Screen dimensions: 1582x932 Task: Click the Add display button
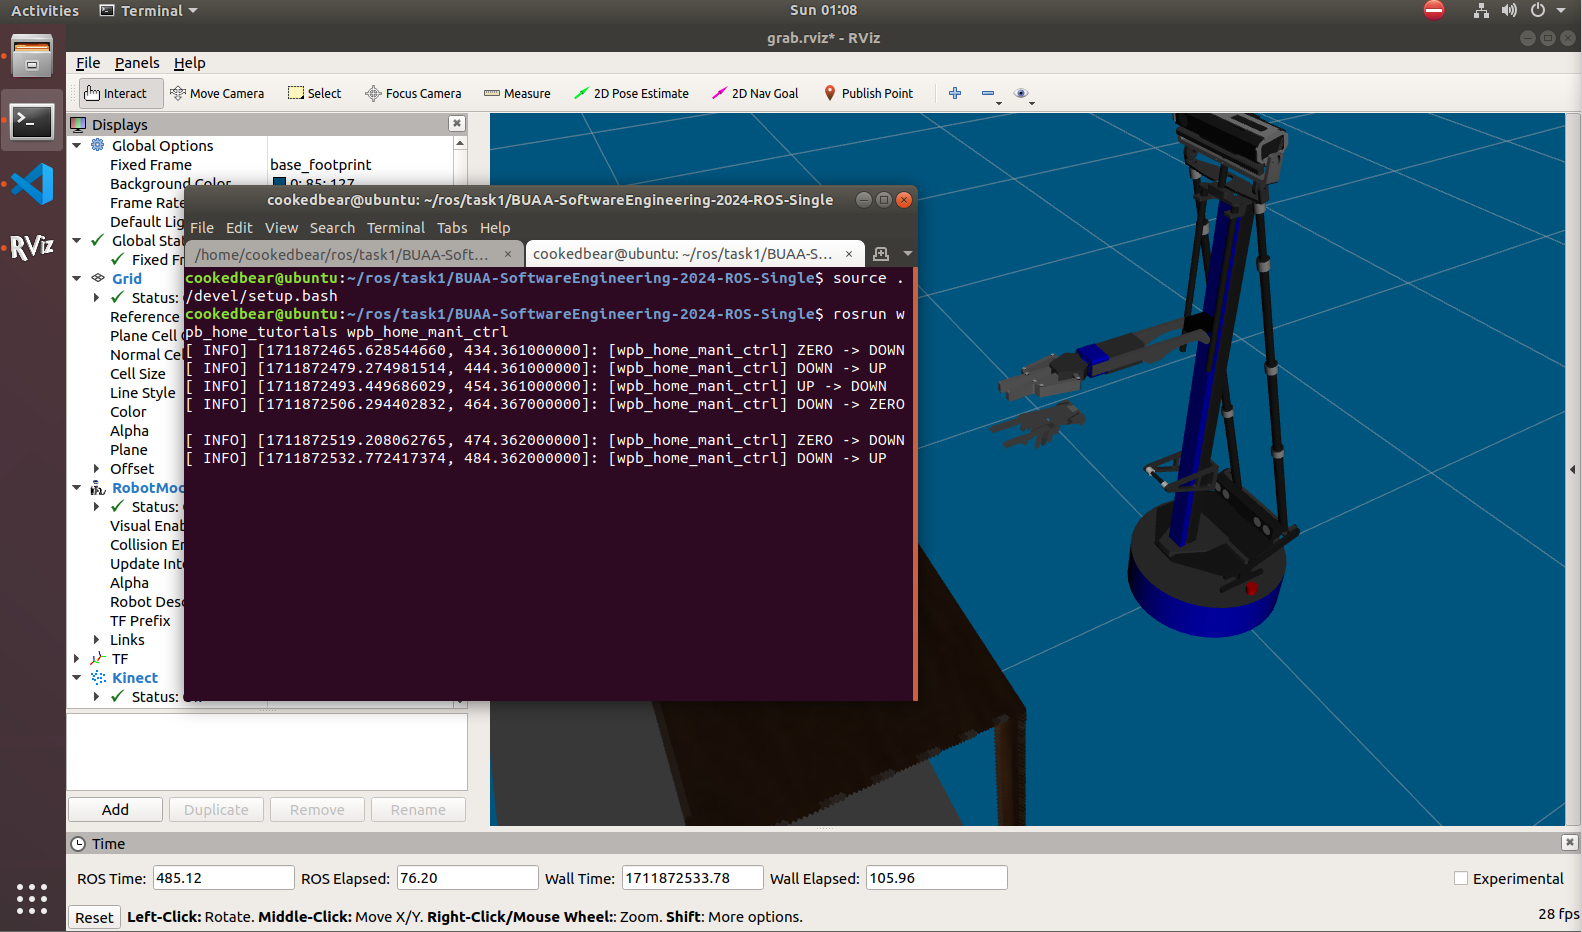pos(115,810)
